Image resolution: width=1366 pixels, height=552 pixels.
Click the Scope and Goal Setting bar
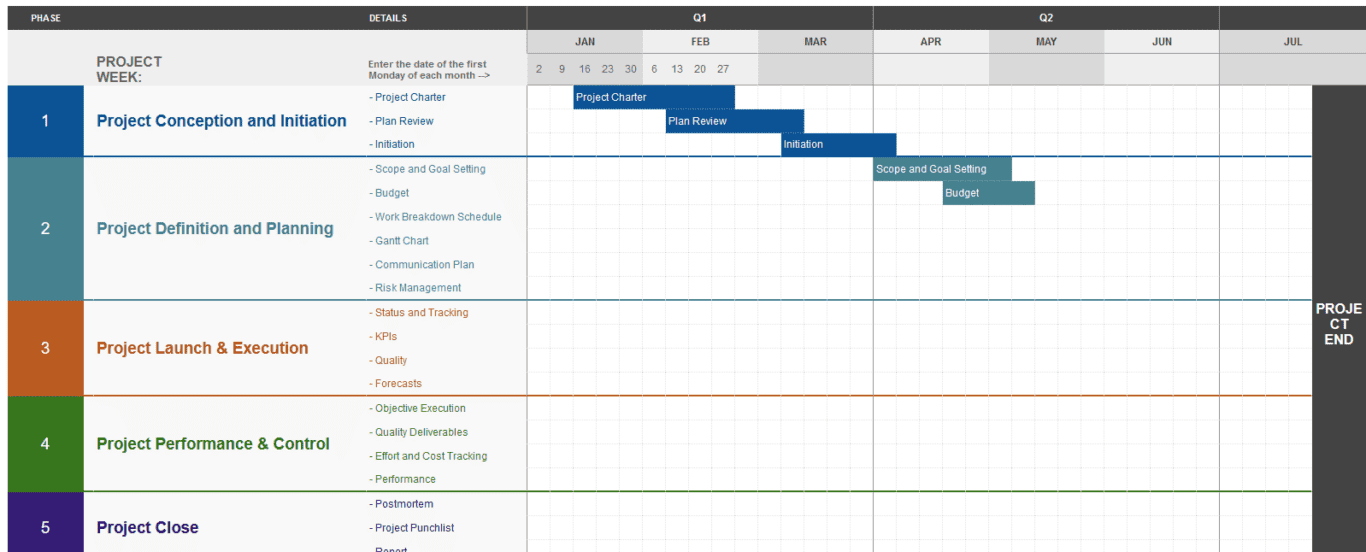943,169
